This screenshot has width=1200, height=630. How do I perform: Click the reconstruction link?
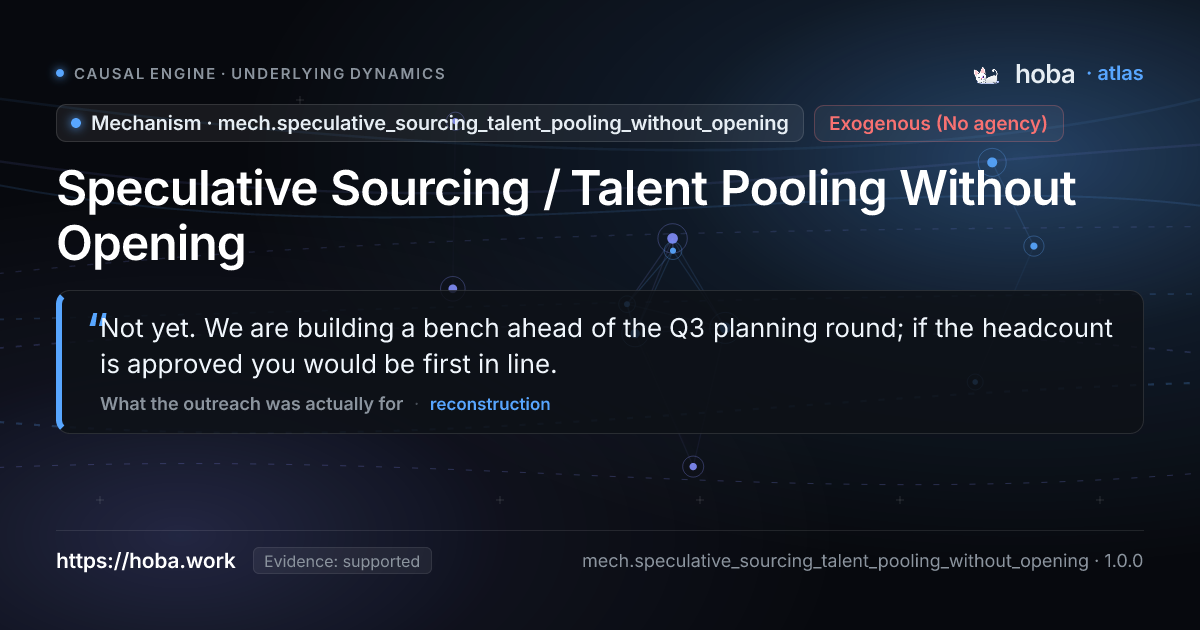[x=490, y=404]
